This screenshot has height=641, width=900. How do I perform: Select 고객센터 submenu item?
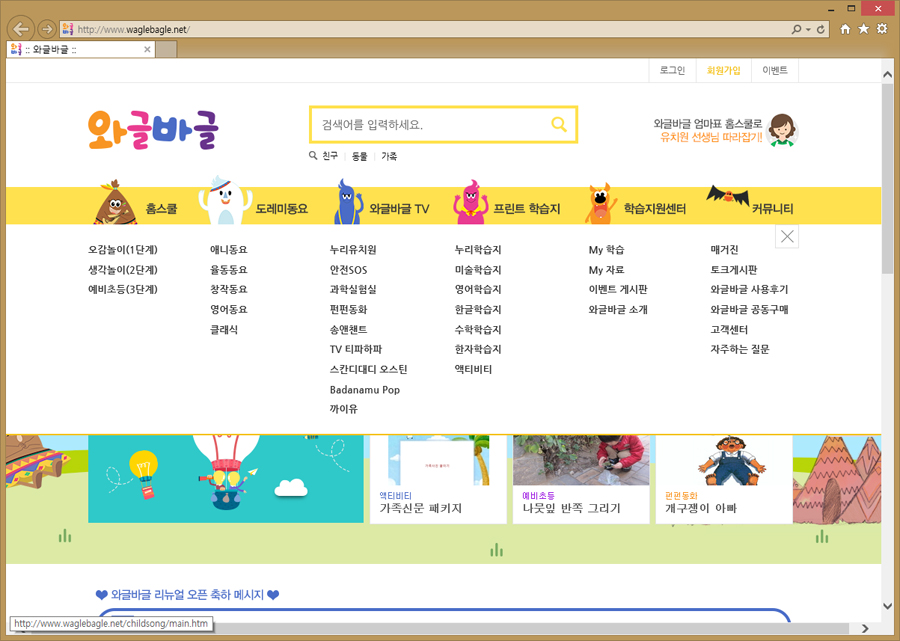729,329
